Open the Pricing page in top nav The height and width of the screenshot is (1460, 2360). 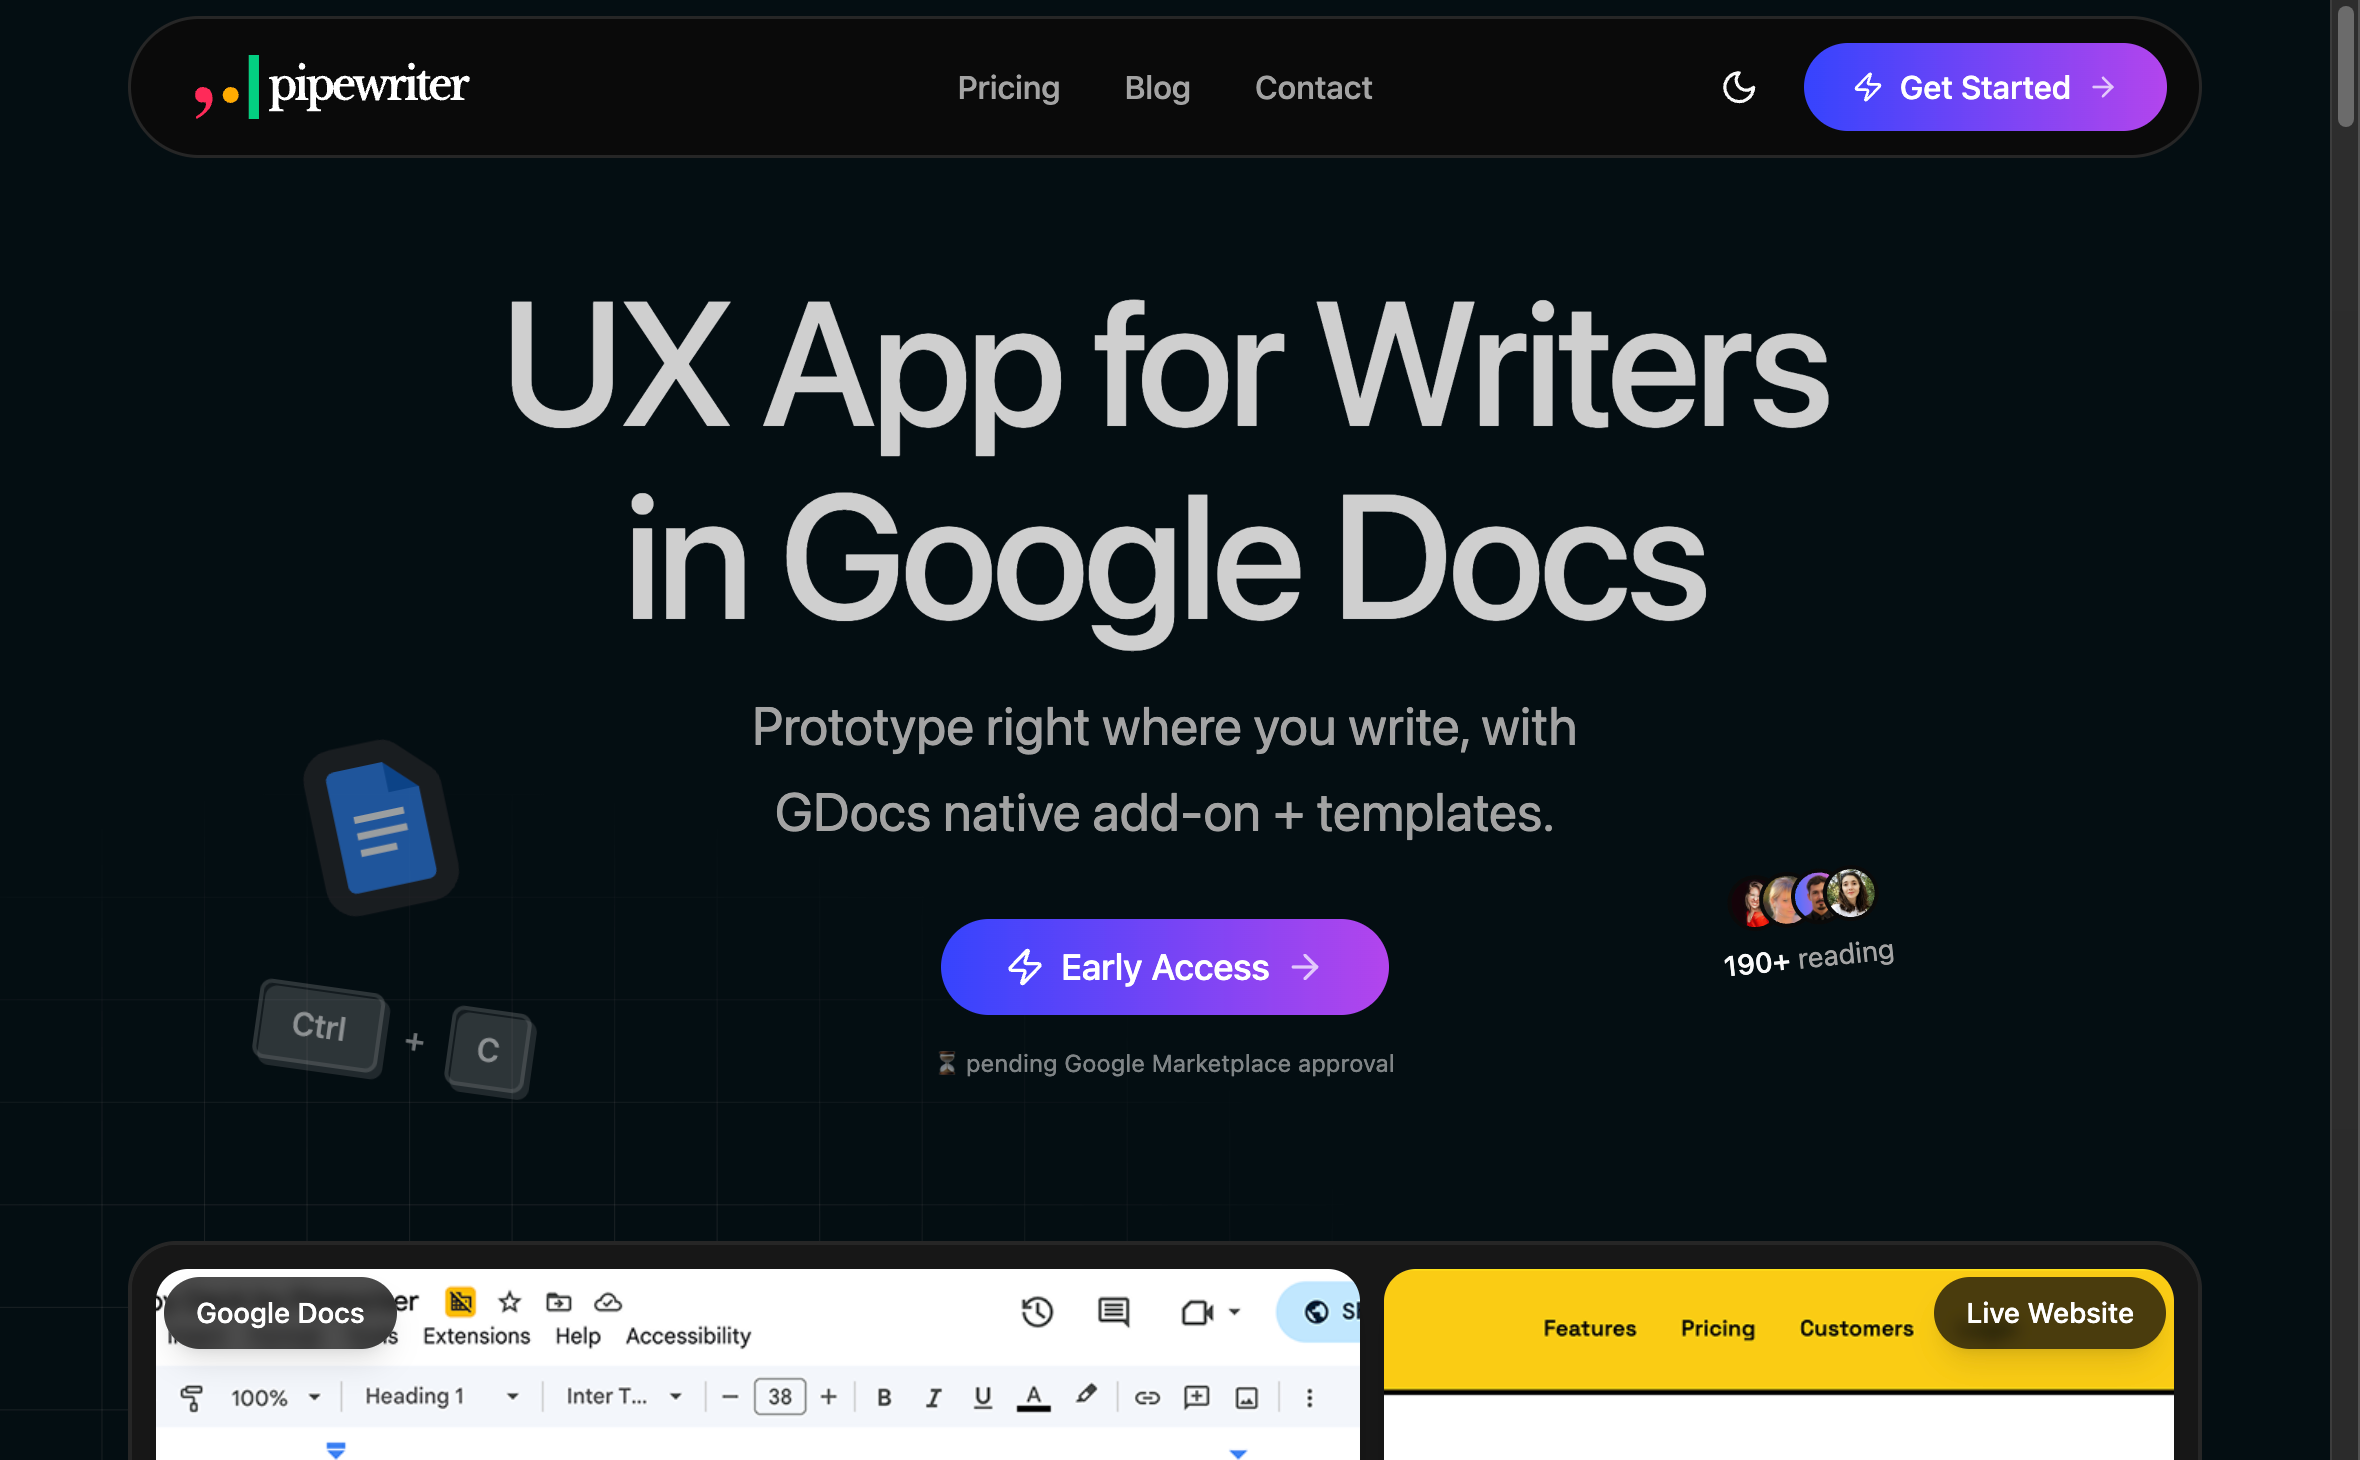click(x=1008, y=88)
